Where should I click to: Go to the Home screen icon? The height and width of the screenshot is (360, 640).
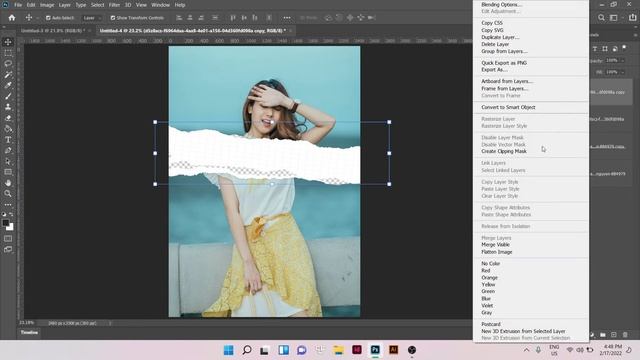12,18
